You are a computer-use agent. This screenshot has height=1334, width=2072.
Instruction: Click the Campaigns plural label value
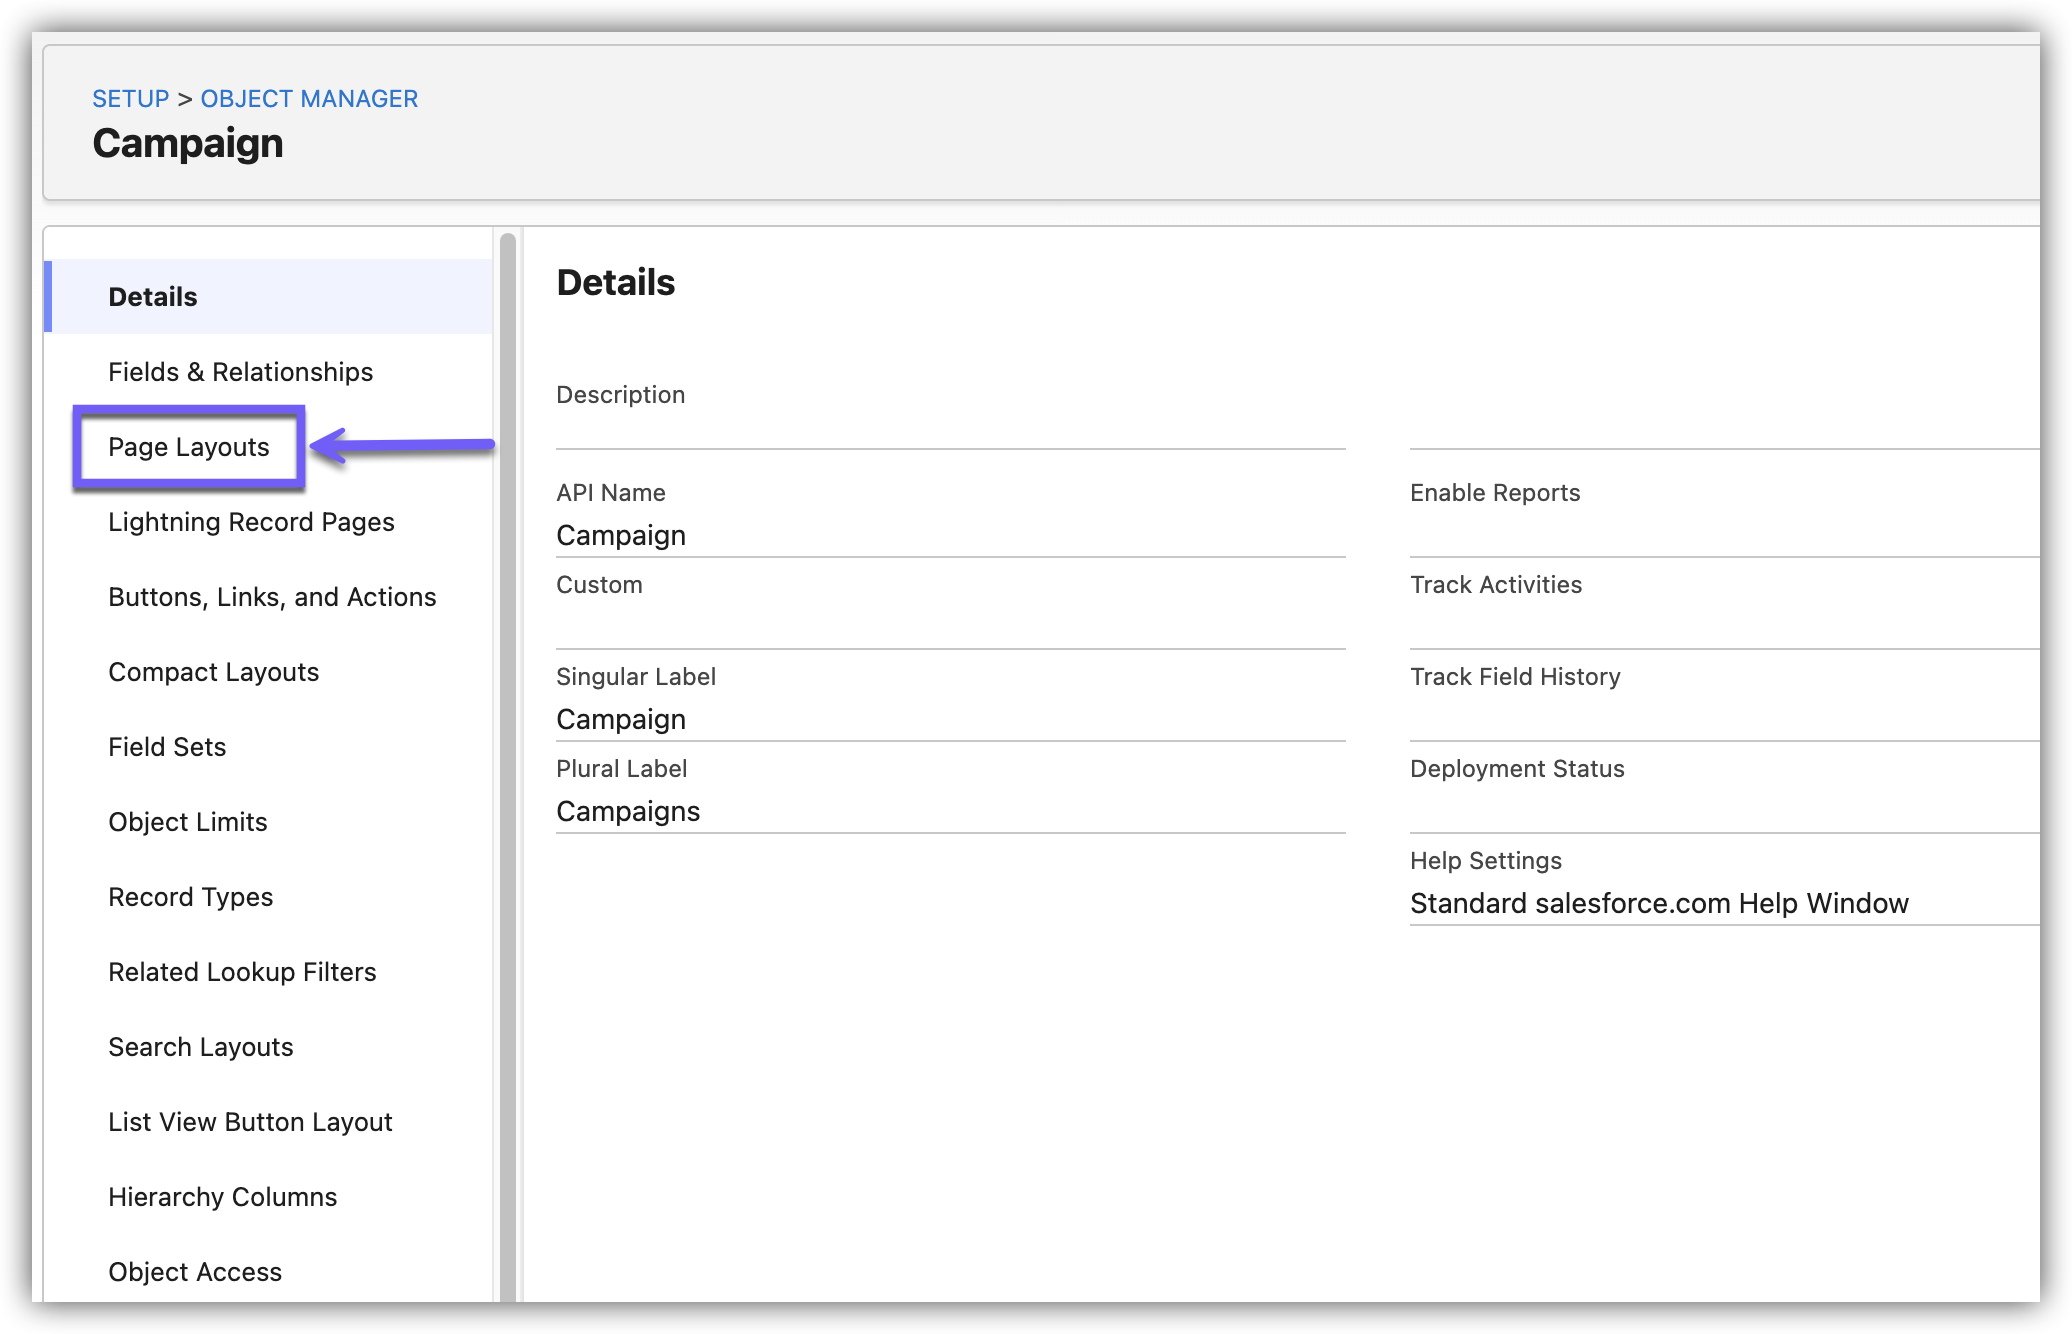click(627, 811)
